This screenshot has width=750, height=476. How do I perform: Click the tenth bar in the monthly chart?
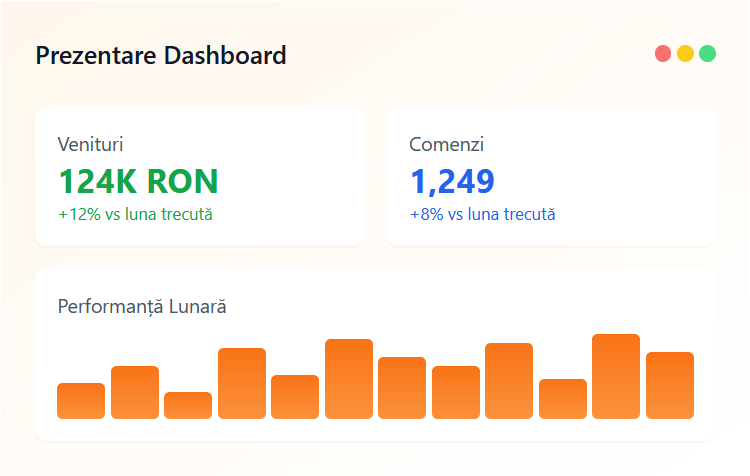563,399
